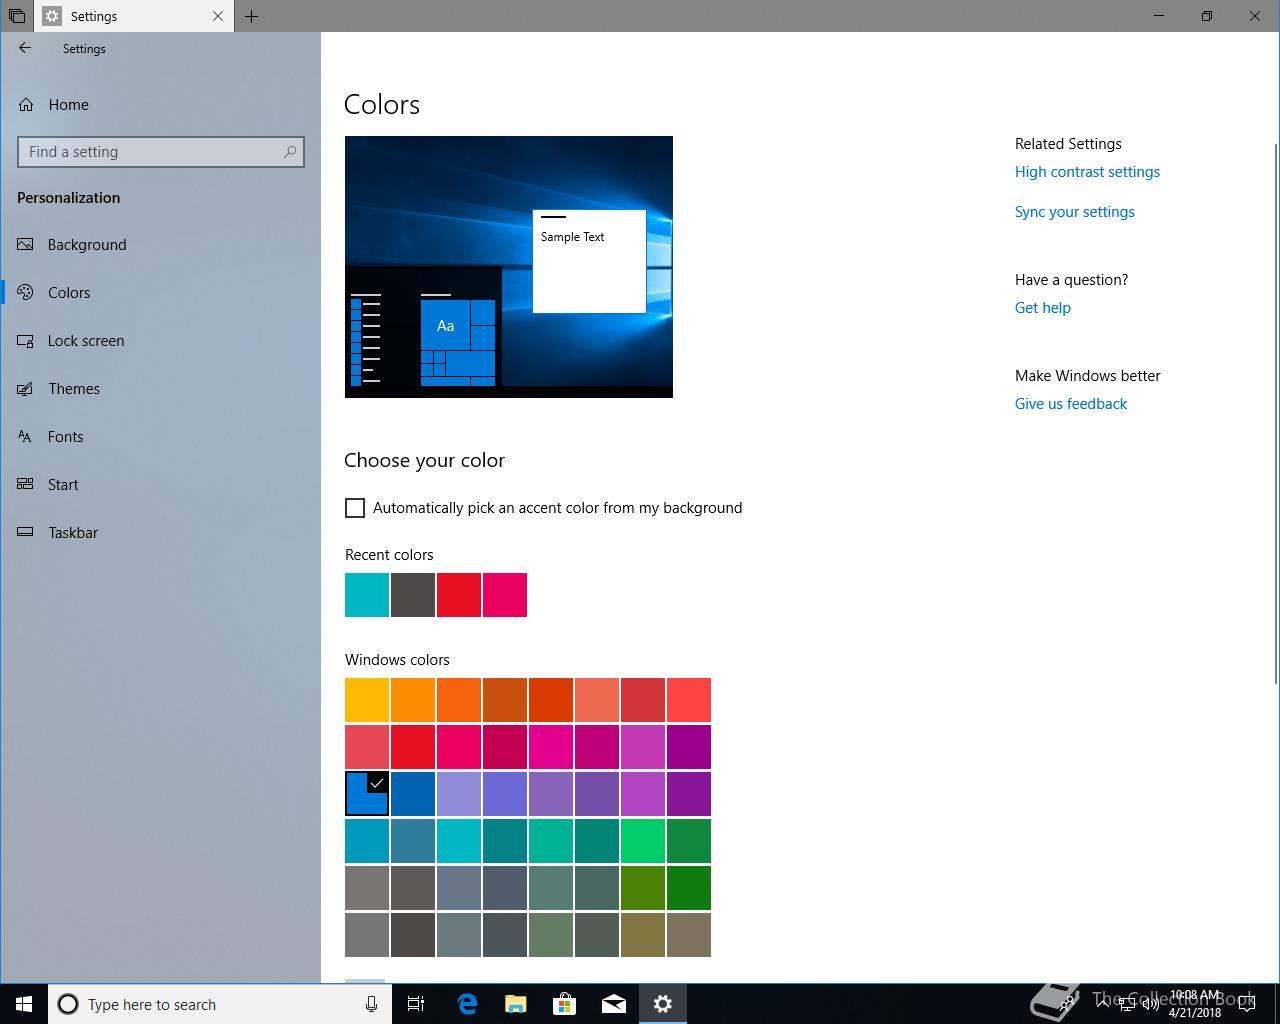
Task: Click Give us feedback link
Action: pyautogui.click(x=1070, y=404)
